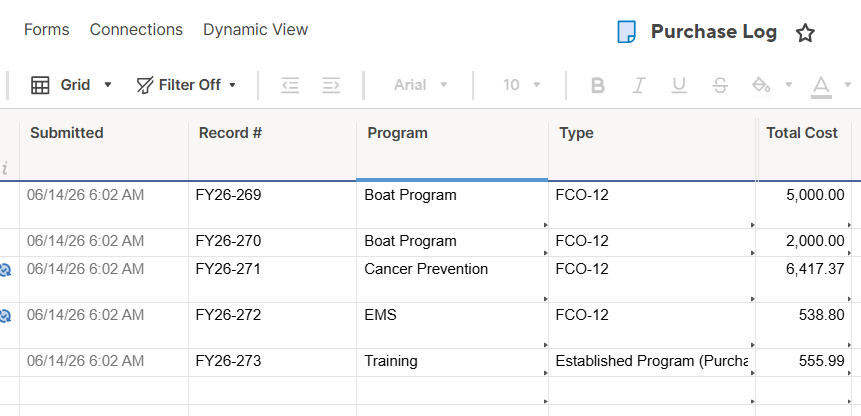
Task: Click the Purchase Log sheet title
Action: (x=714, y=32)
